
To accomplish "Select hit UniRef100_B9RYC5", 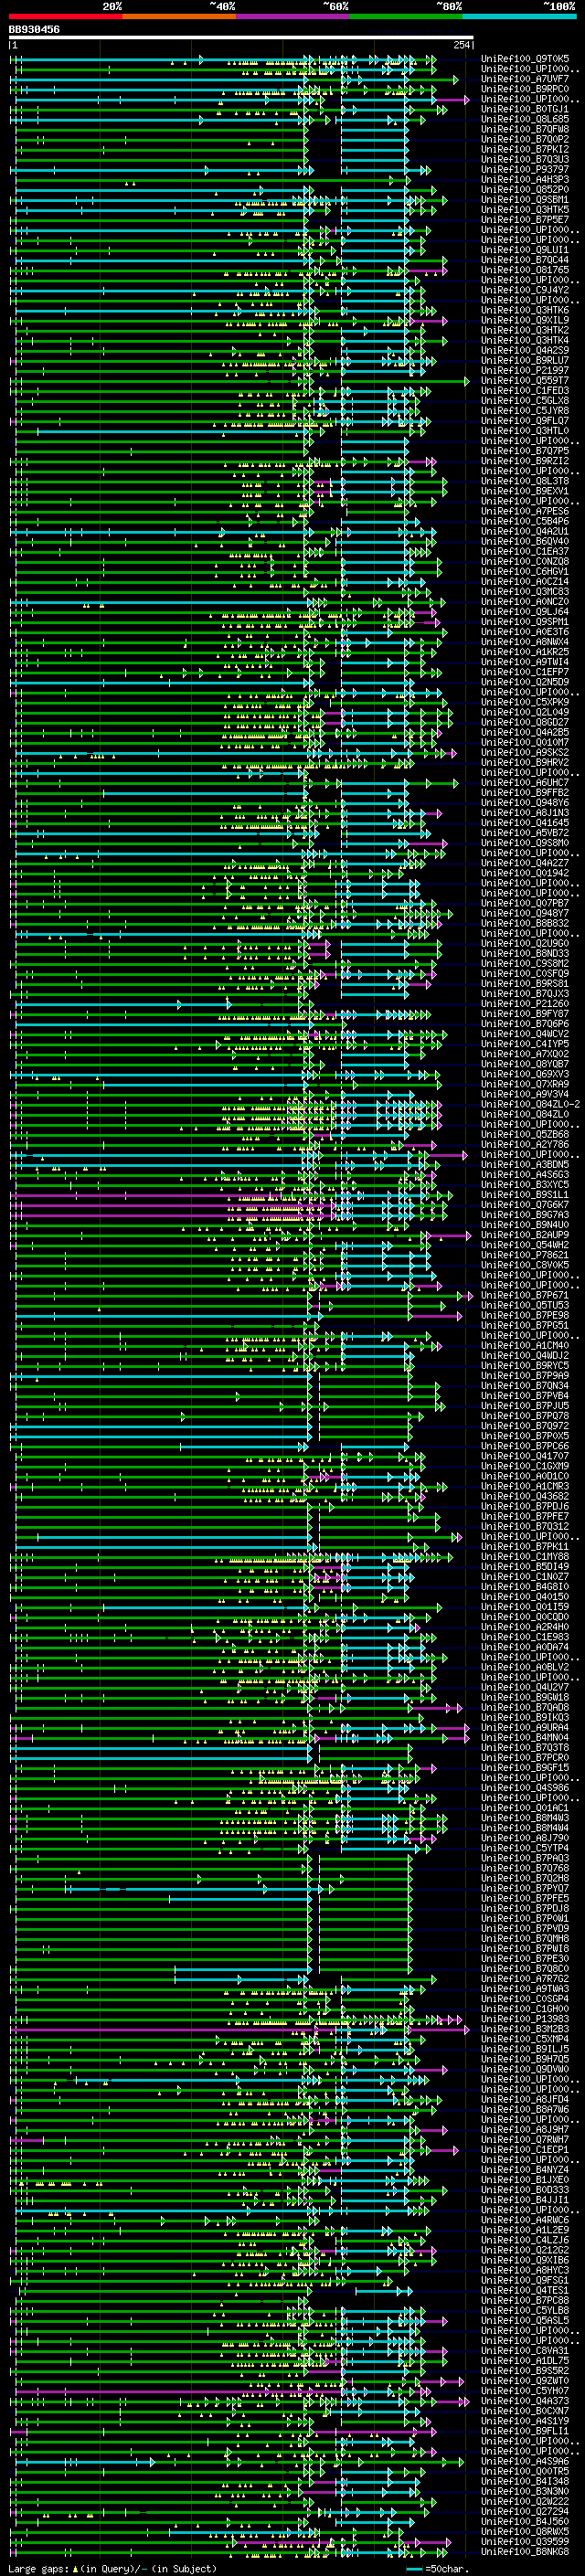I will [x=525, y=1366].
